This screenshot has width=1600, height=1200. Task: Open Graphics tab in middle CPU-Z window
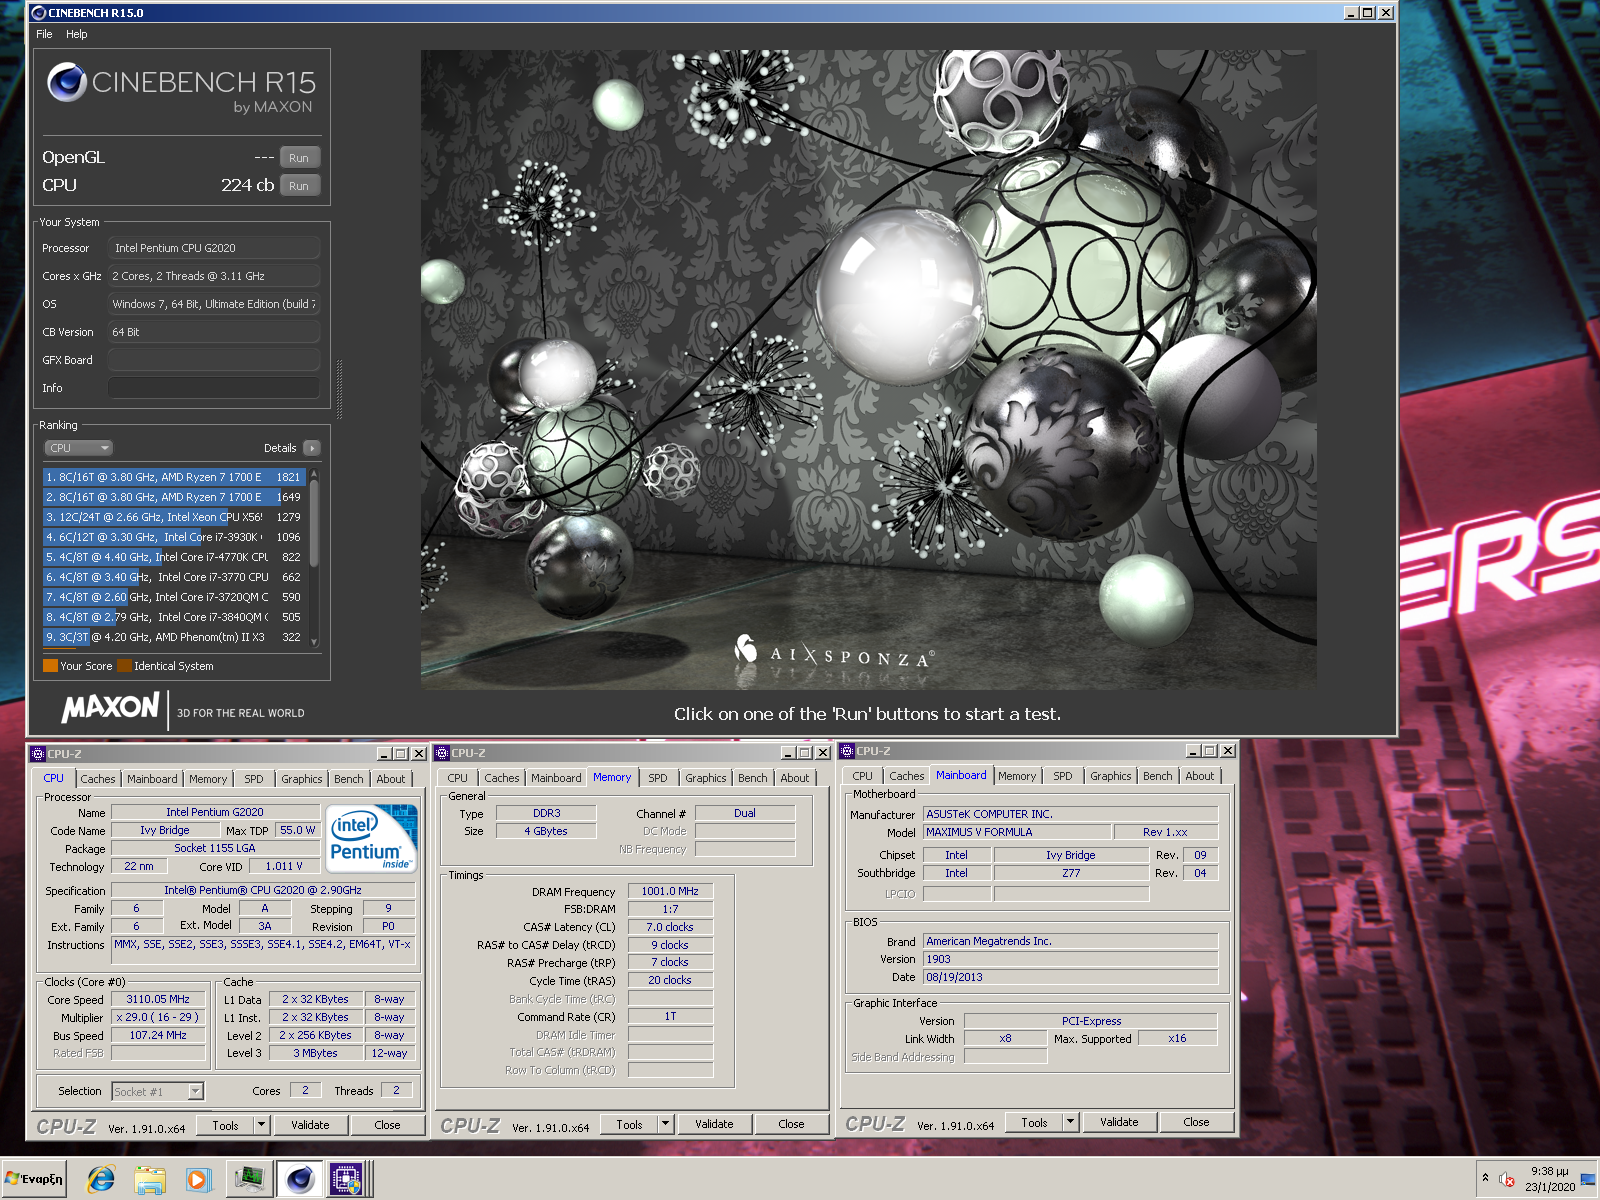706,778
